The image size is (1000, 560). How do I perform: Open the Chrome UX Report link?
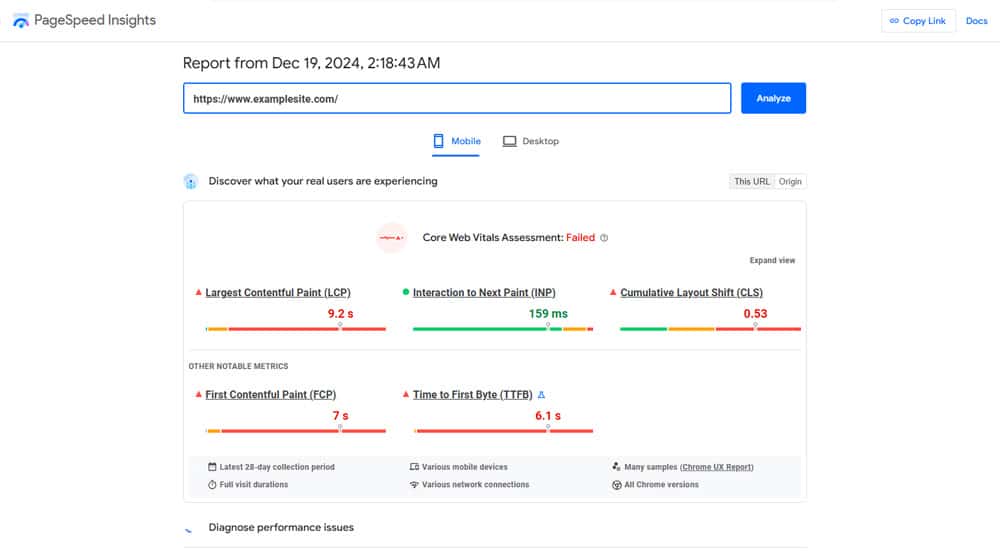717,468
